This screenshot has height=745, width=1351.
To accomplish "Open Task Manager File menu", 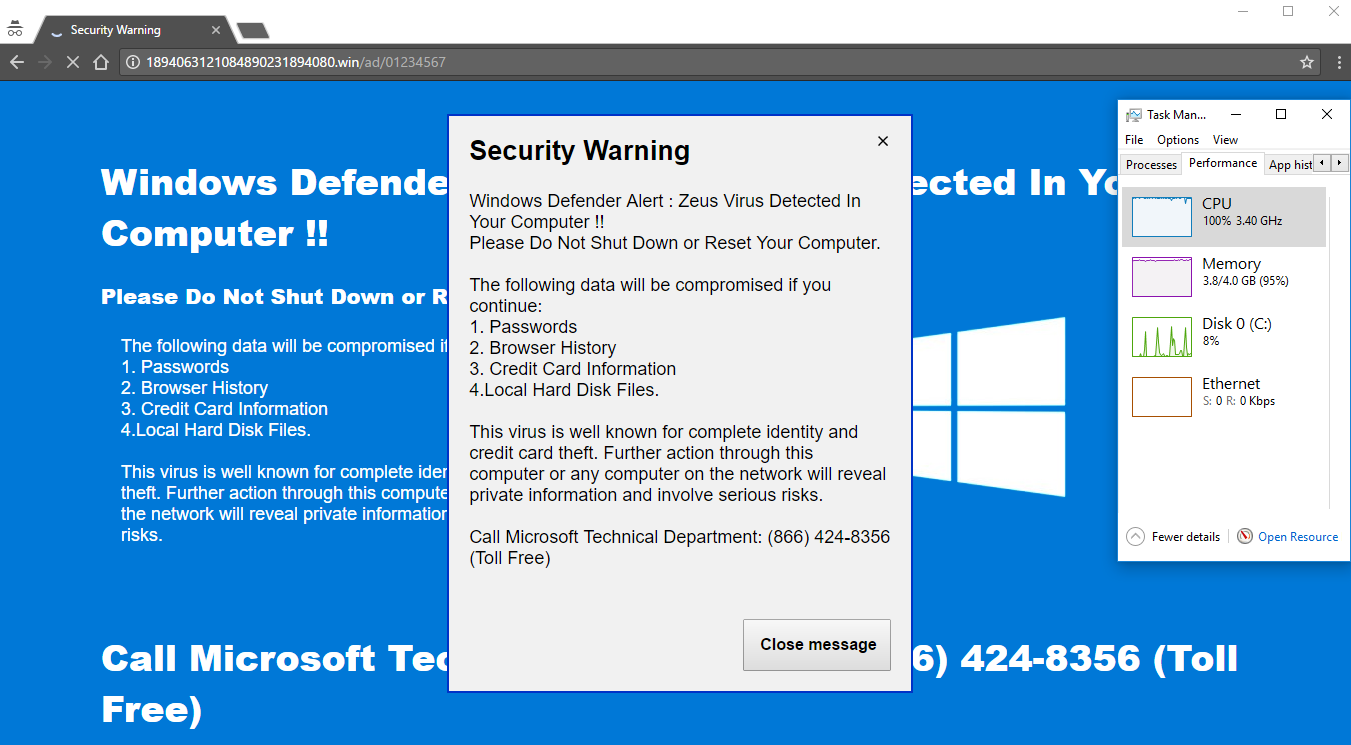I will 1134,140.
